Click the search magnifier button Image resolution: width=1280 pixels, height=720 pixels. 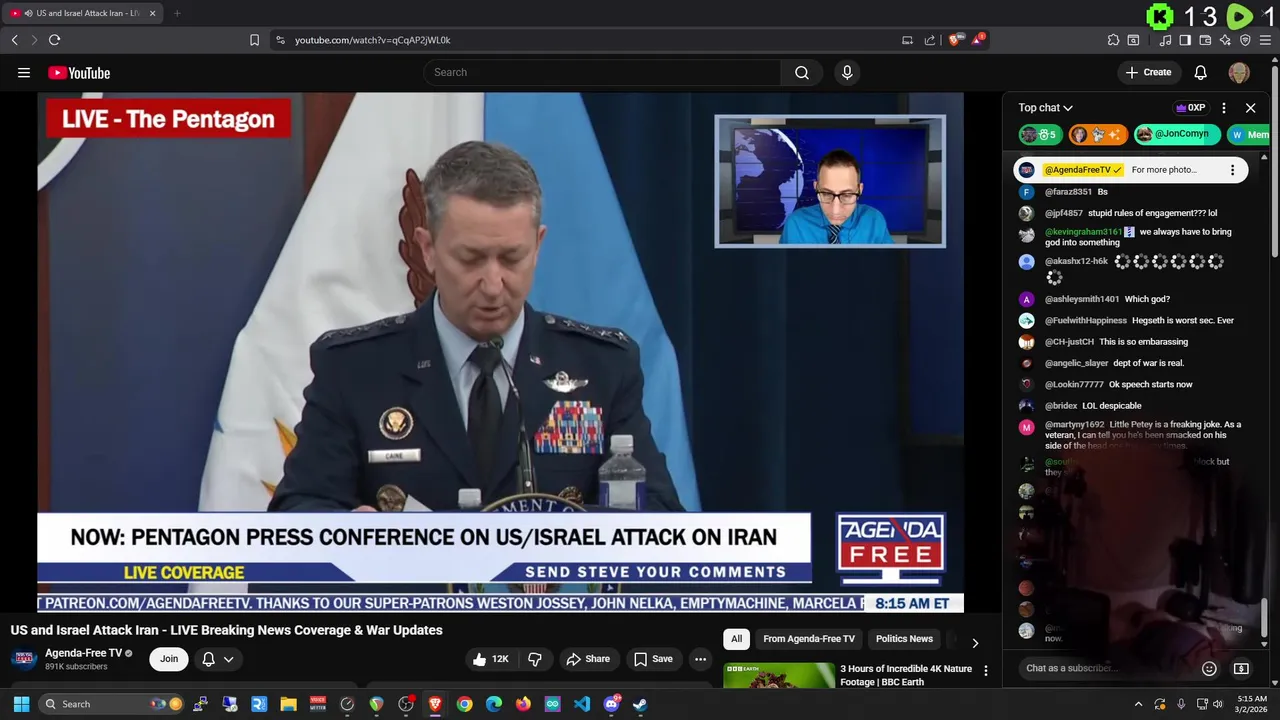coord(802,72)
